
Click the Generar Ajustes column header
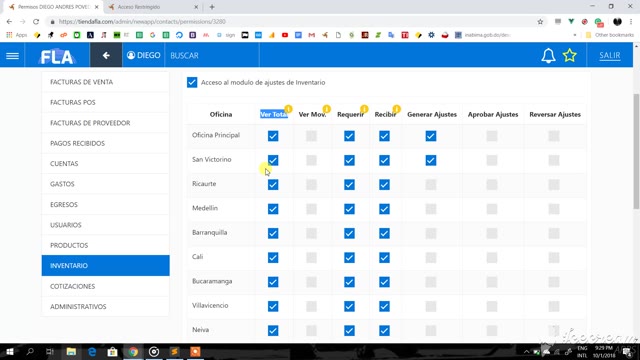[x=432, y=115]
